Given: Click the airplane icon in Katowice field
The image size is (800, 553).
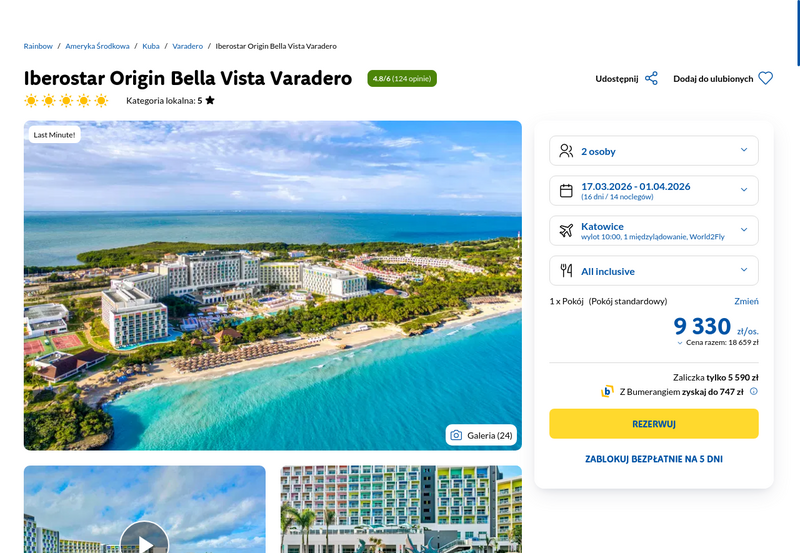Looking at the screenshot, I should [566, 231].
